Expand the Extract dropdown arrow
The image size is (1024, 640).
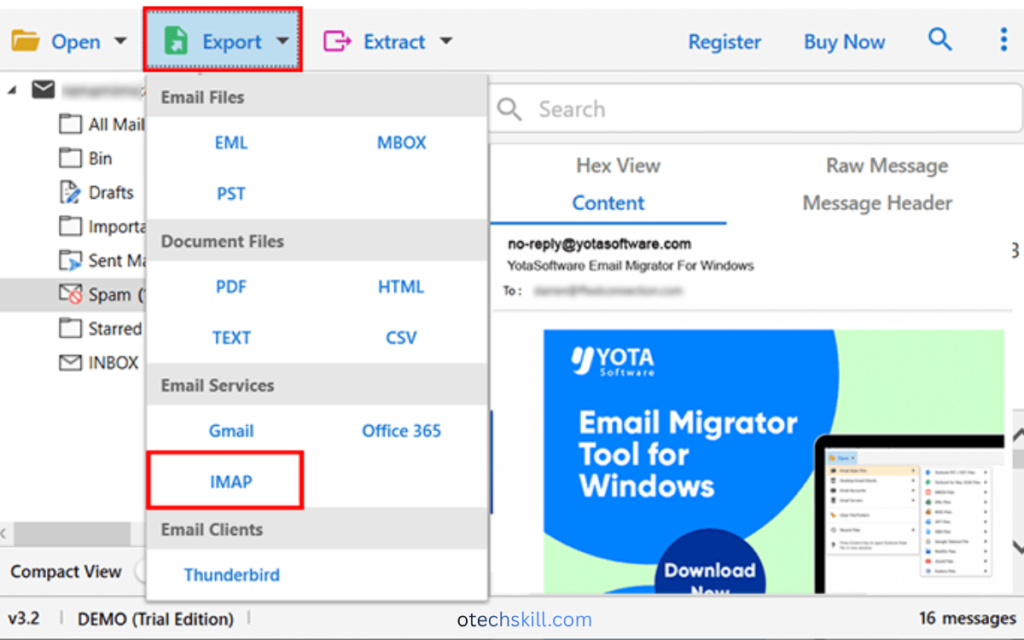pyautogui.click(x=446, y=41)
